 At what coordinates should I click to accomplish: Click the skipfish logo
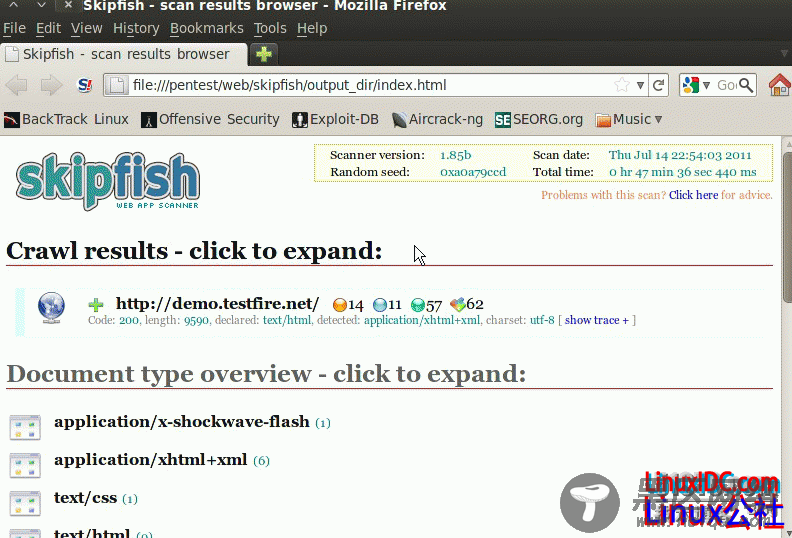(108, 181)
